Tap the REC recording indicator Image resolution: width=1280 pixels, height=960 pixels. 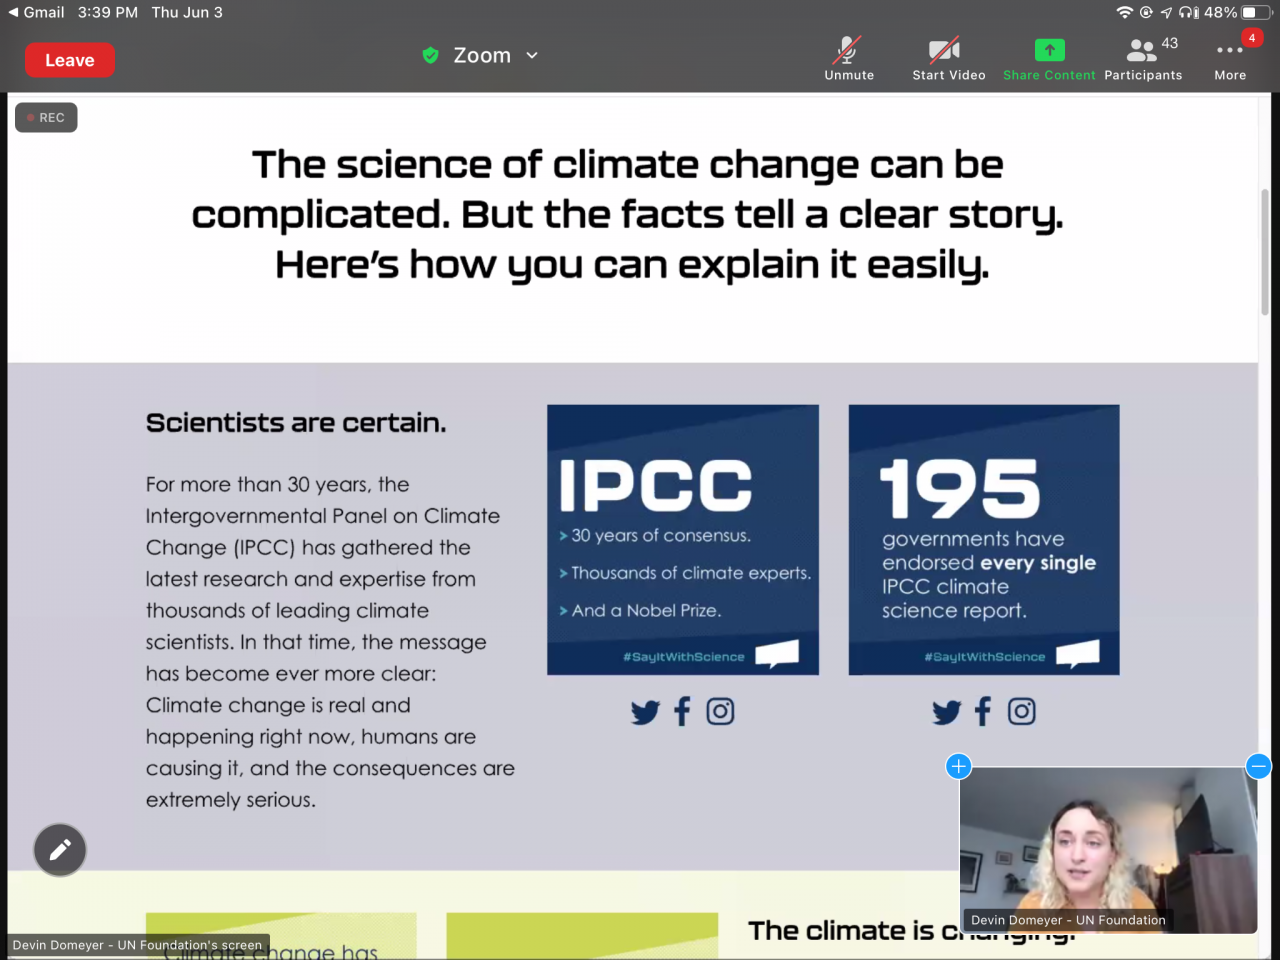[46, 118]
